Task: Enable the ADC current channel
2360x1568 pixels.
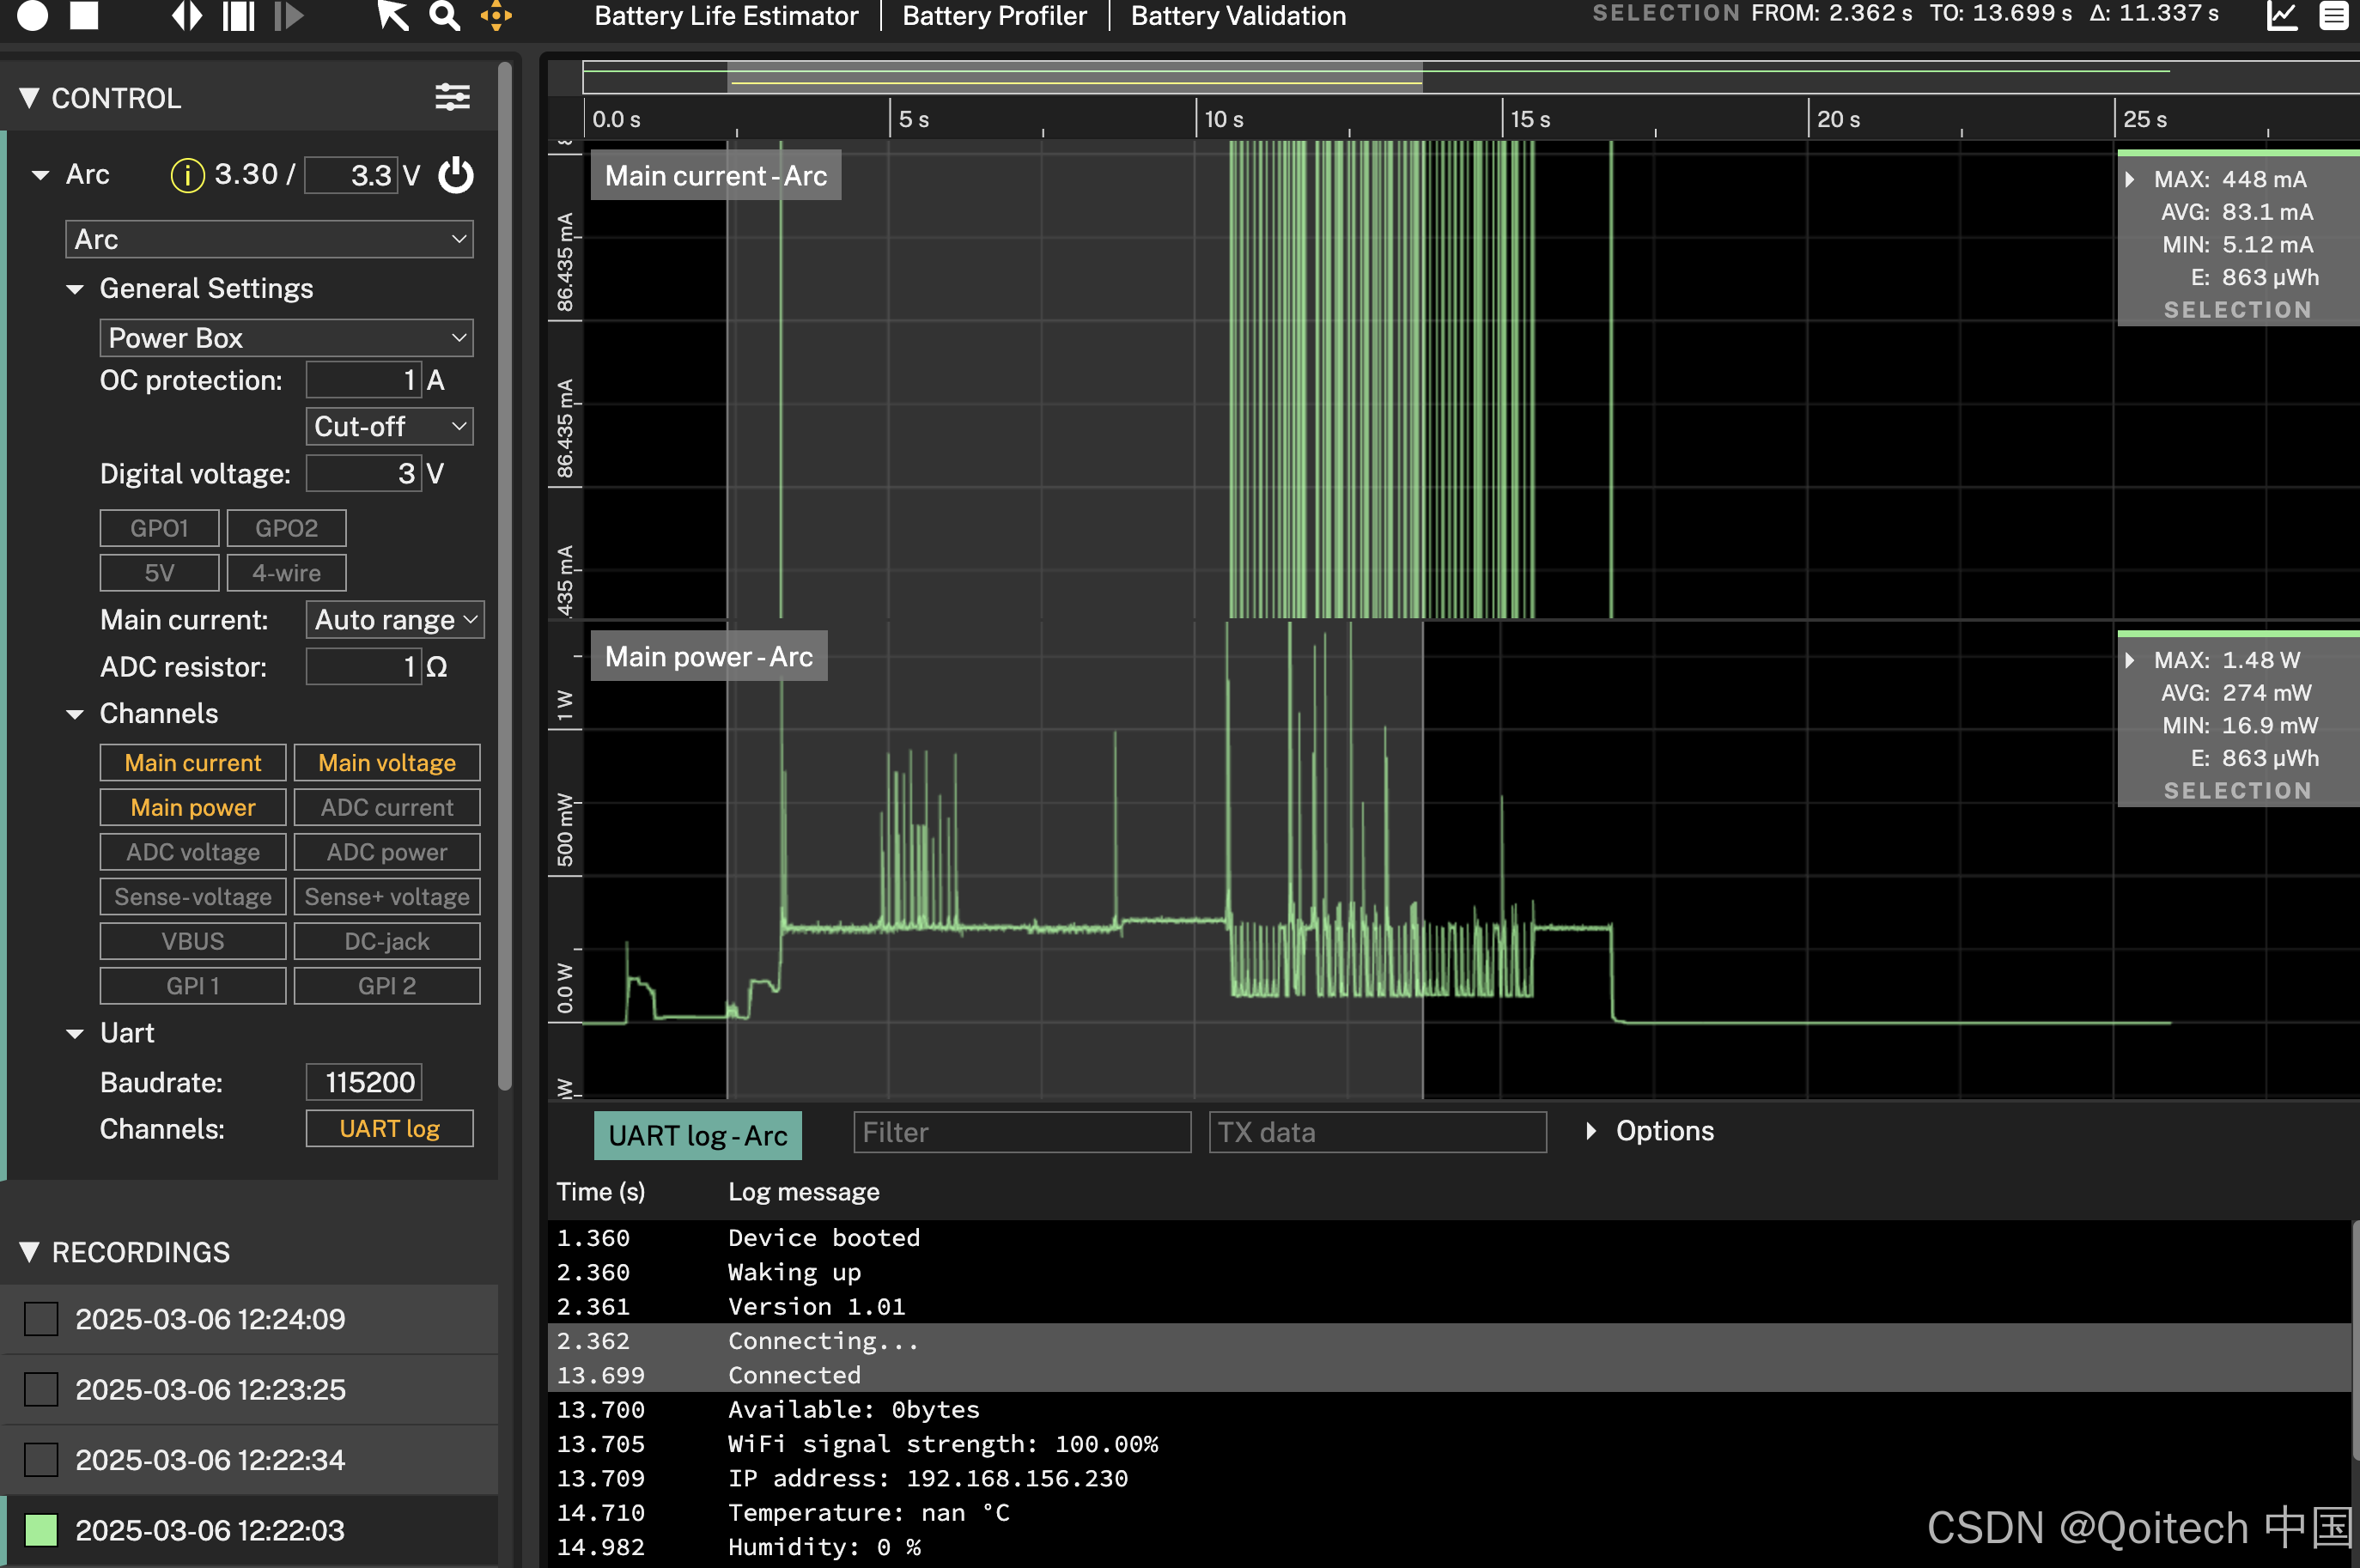Action: (x=387, y=807)
